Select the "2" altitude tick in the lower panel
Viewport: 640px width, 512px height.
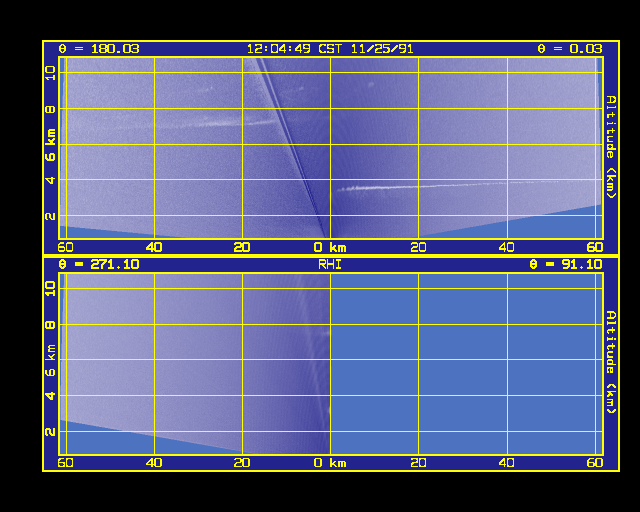point(51,432)
